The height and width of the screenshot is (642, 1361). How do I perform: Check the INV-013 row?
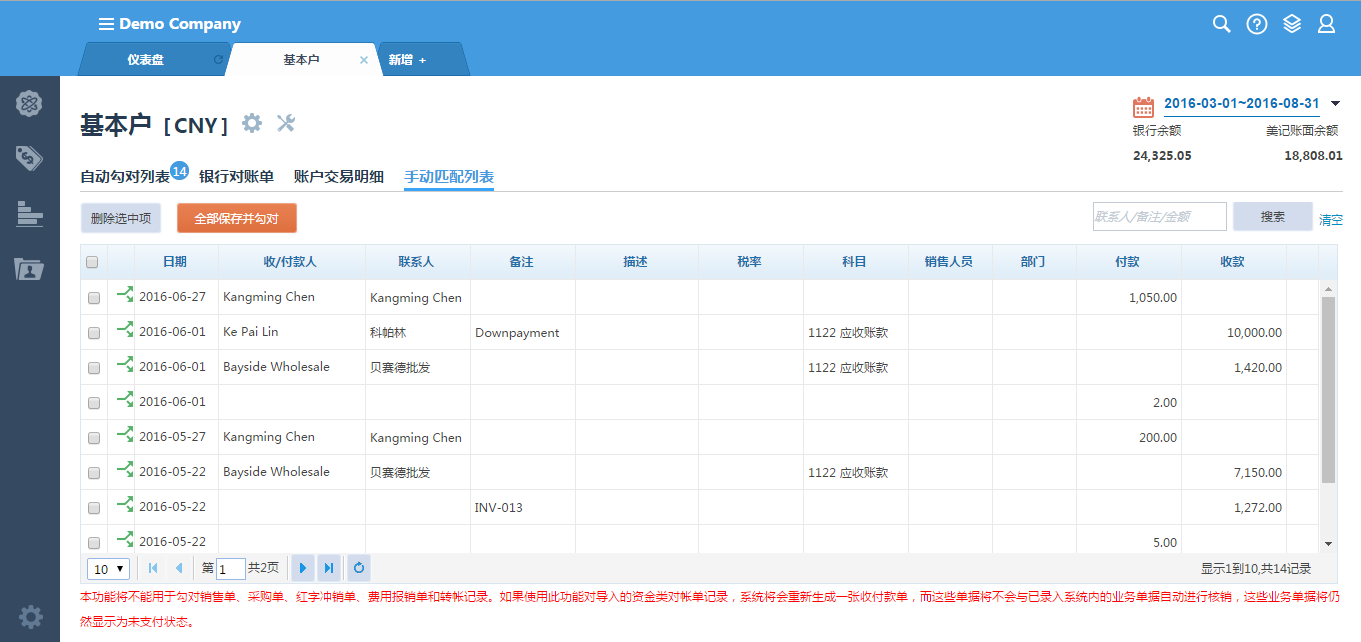coord(94,508)
